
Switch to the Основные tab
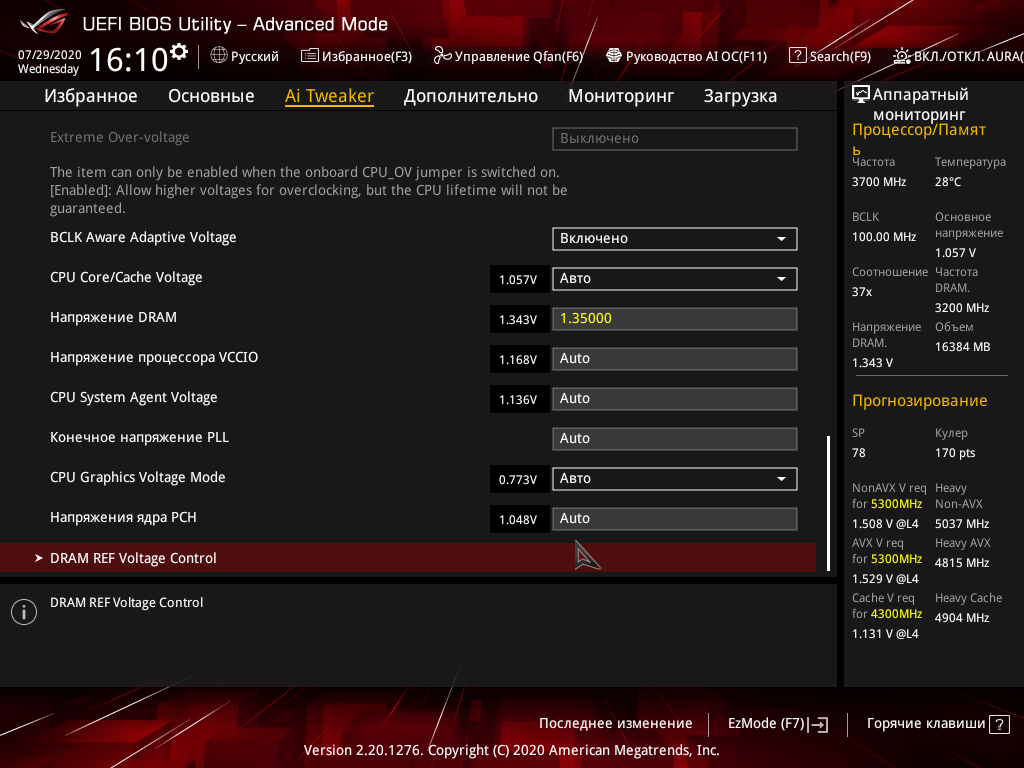pyautogui.click(x=211, y=96)
